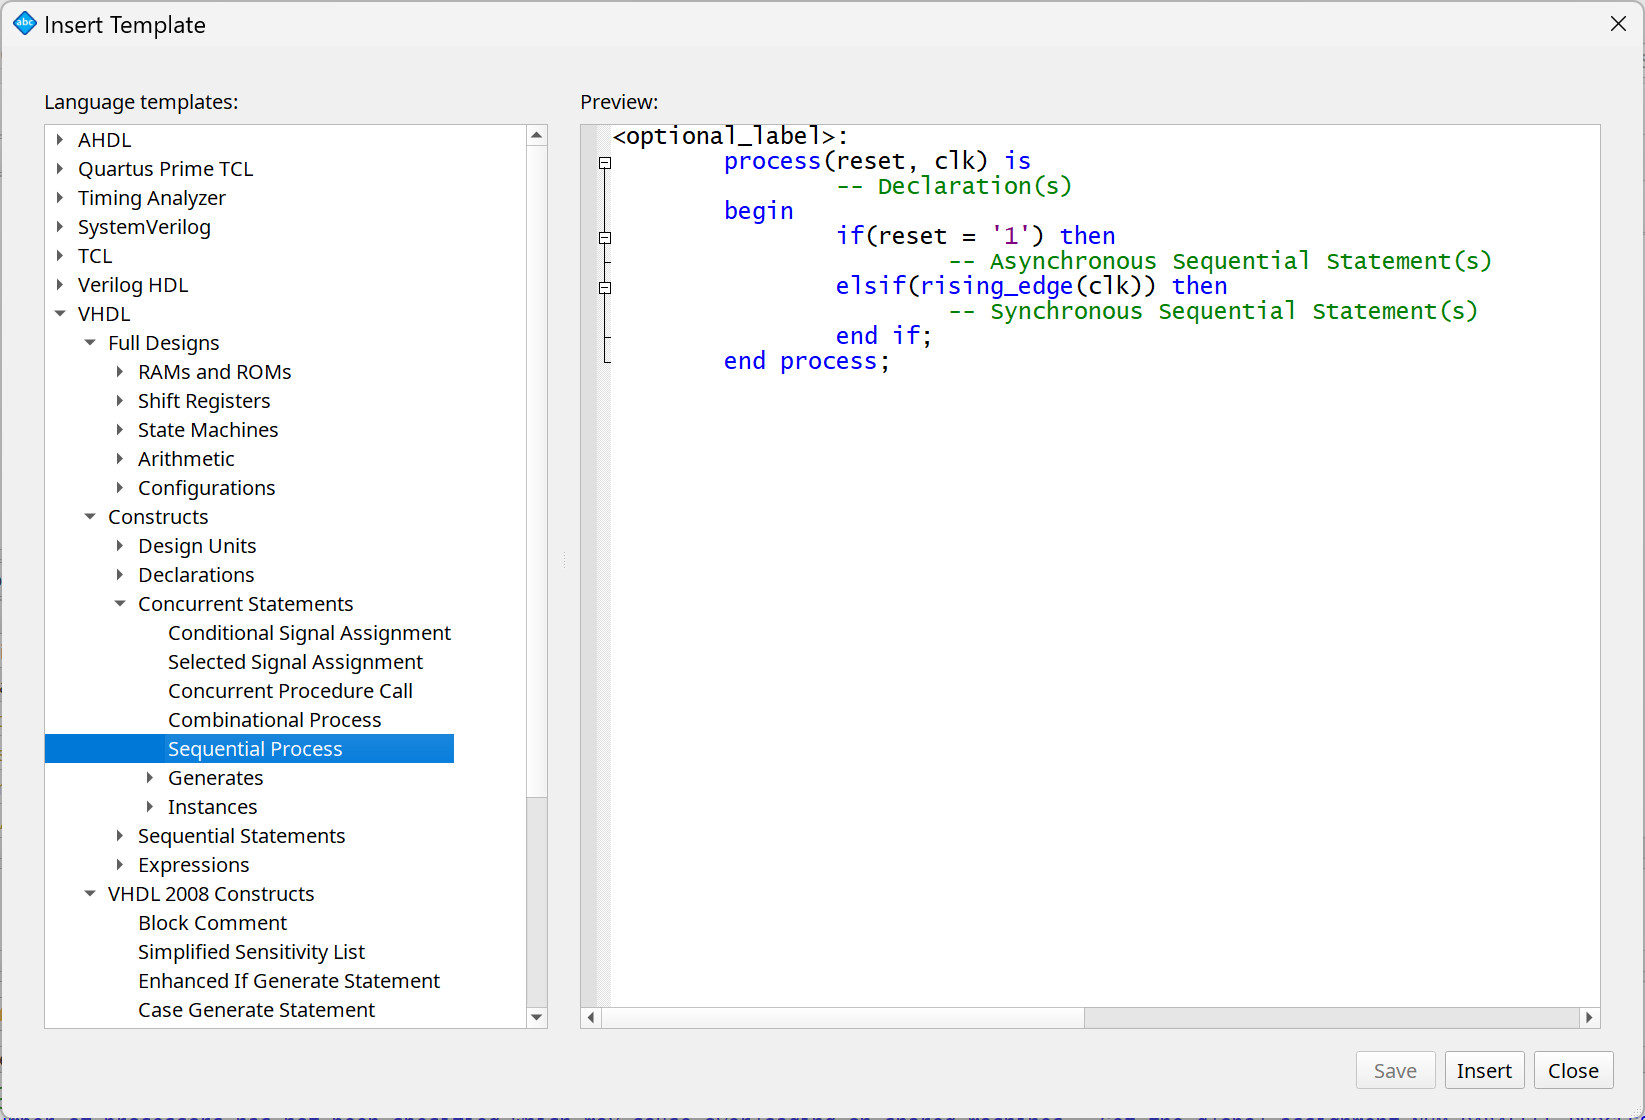Viewport: 1645px width, 1120px height.
Task: Click preview horizontal scroll left arrow
Action: coord(592,1017)
